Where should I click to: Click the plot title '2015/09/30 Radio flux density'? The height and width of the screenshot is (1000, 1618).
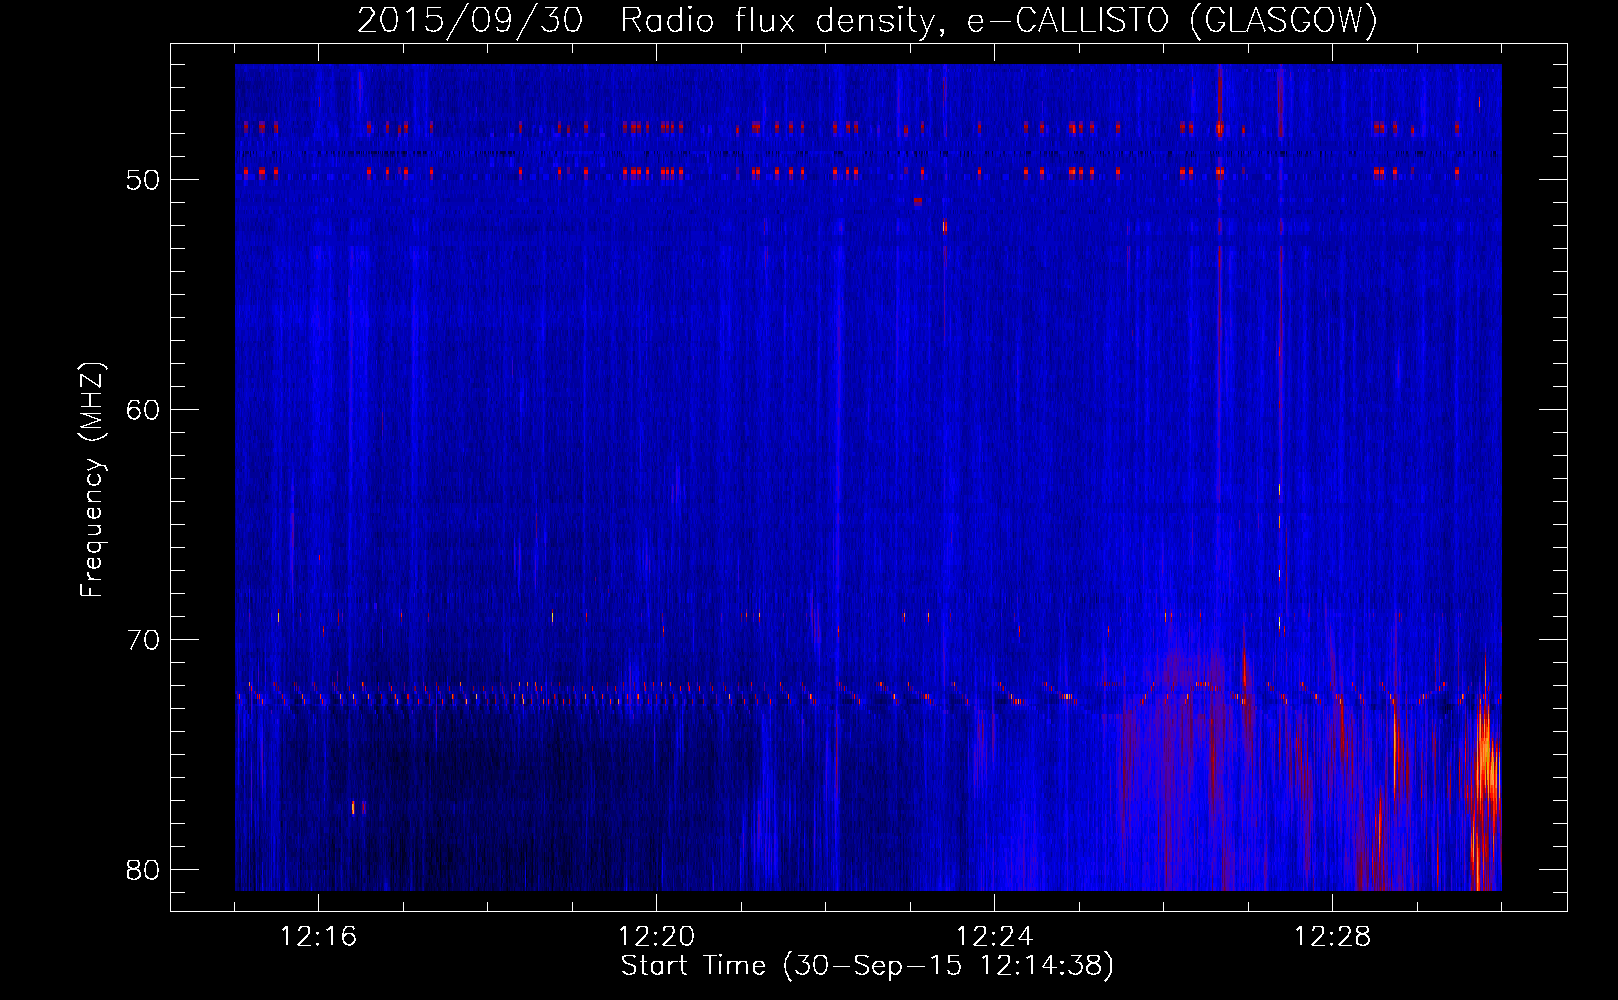click(x=653, y=20)
